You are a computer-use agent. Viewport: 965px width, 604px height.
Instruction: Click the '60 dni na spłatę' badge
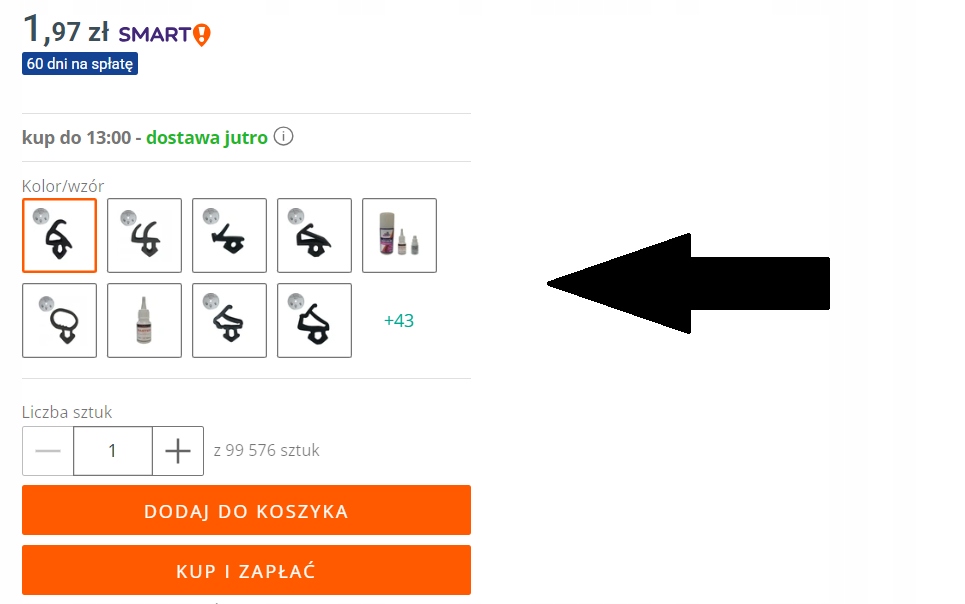[x=80, y=63]
